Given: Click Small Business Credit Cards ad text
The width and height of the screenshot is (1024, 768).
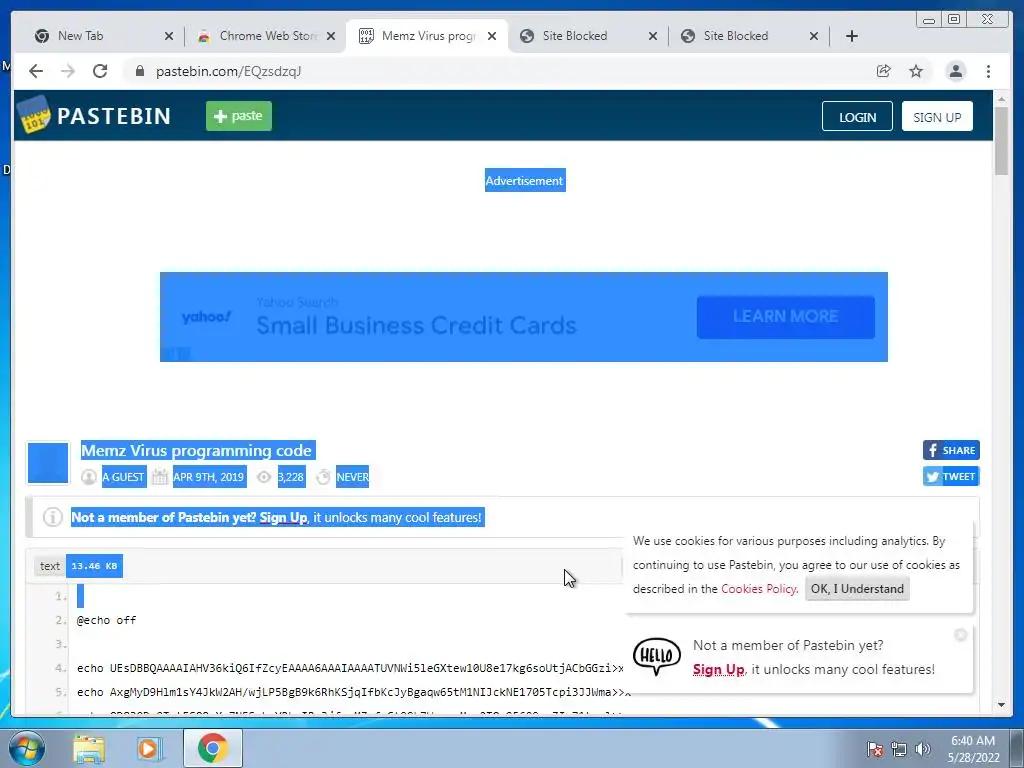Looking at the screenshot, I should click(x=416, y=325).
